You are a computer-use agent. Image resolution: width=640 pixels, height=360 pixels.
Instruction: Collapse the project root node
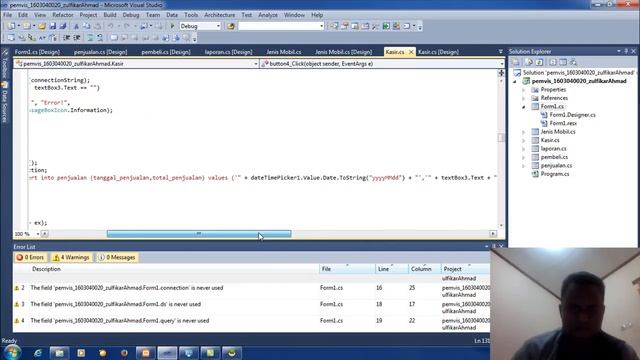[515, 81]
